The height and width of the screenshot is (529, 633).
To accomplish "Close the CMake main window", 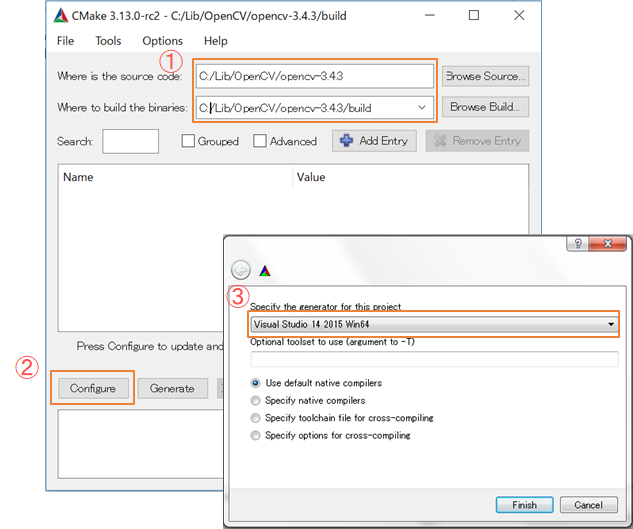I will [x=519, y=15].
